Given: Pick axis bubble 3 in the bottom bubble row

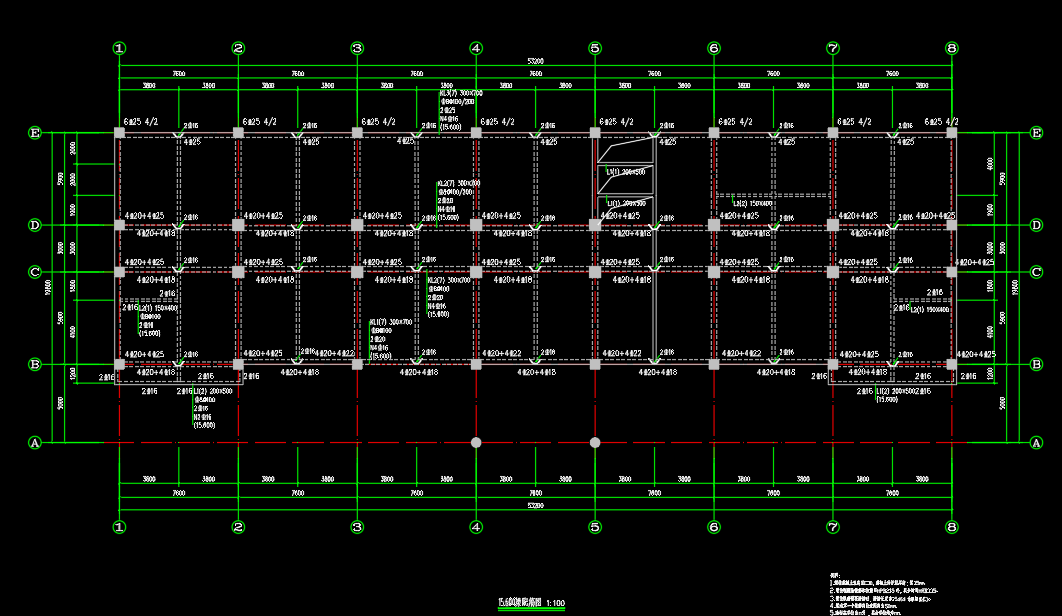Looking at the screenshot, I should point(357,527).
